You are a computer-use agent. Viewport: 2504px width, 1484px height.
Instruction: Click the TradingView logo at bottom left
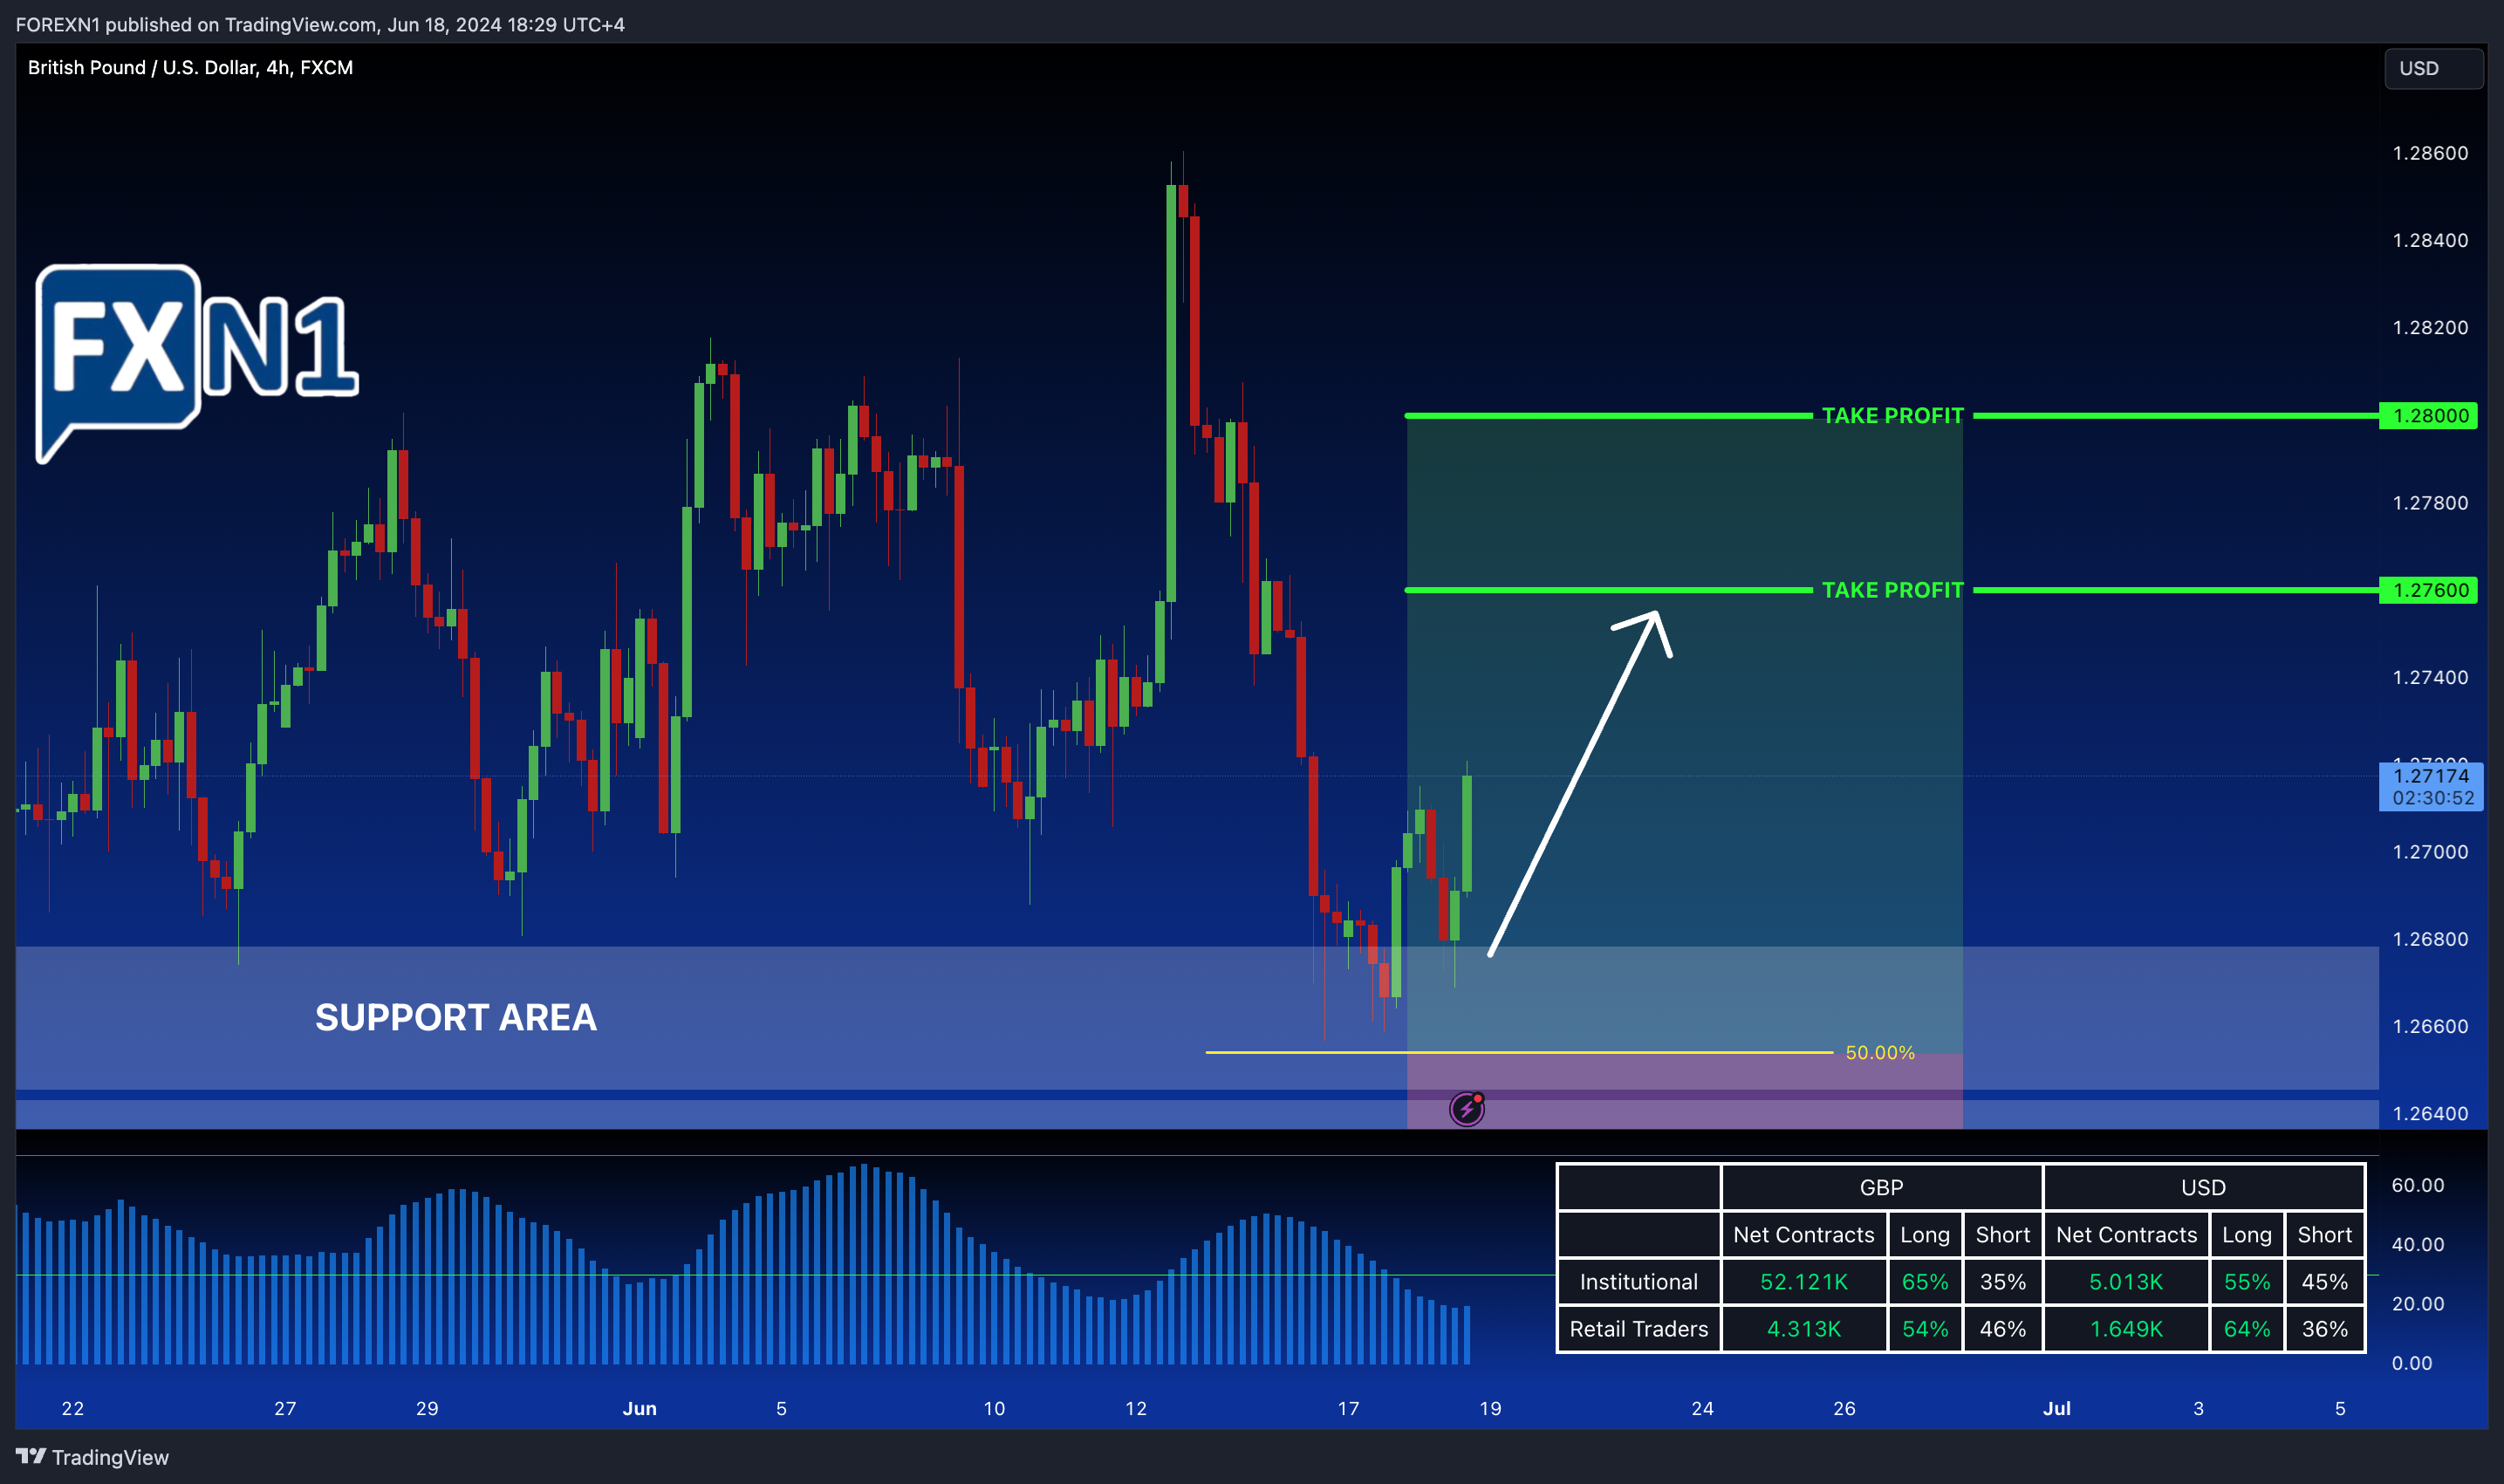click(92, 1457)
